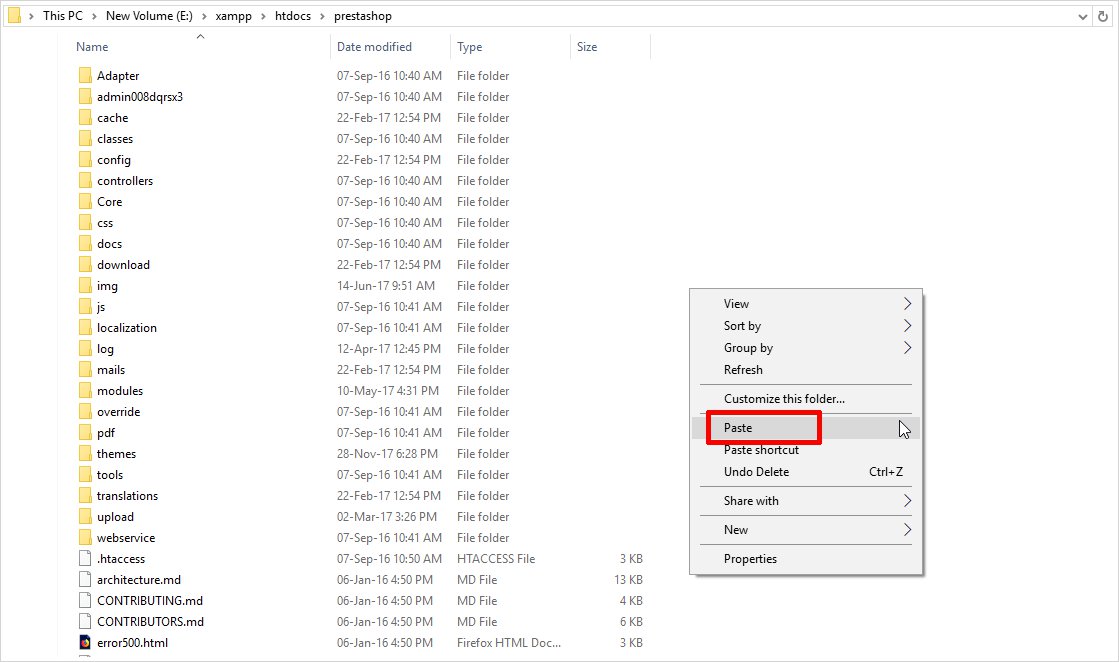Select the tools folder name

(x=110, y=475)
